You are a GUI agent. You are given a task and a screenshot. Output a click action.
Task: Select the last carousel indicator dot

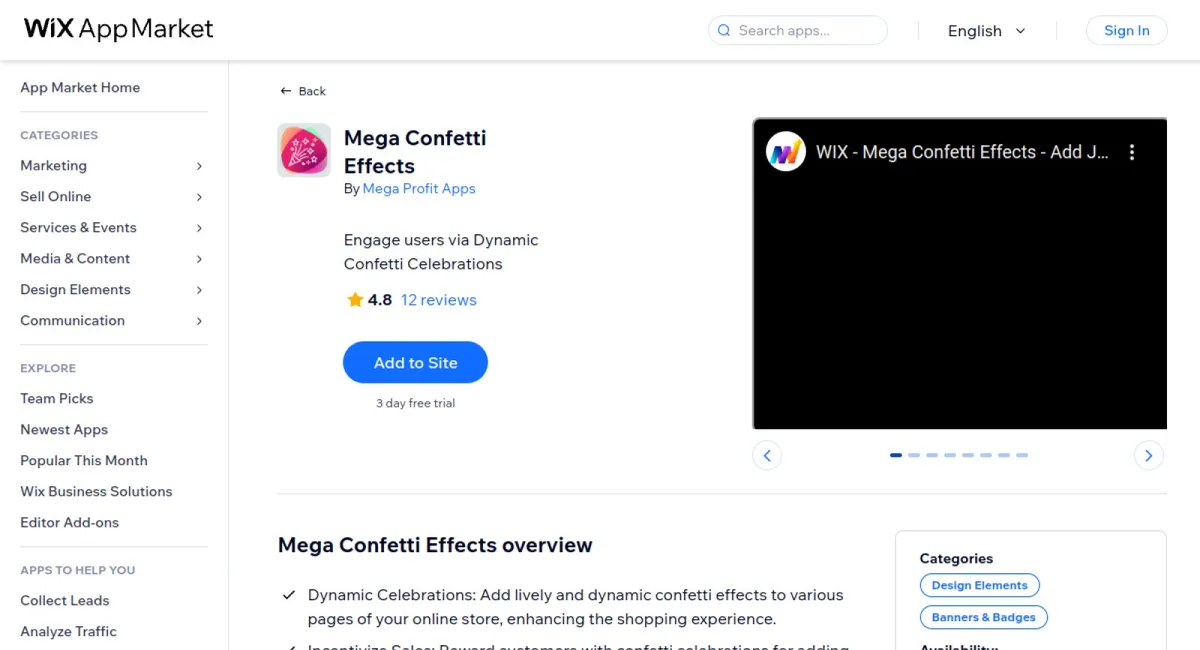[x=1022, y=455]
